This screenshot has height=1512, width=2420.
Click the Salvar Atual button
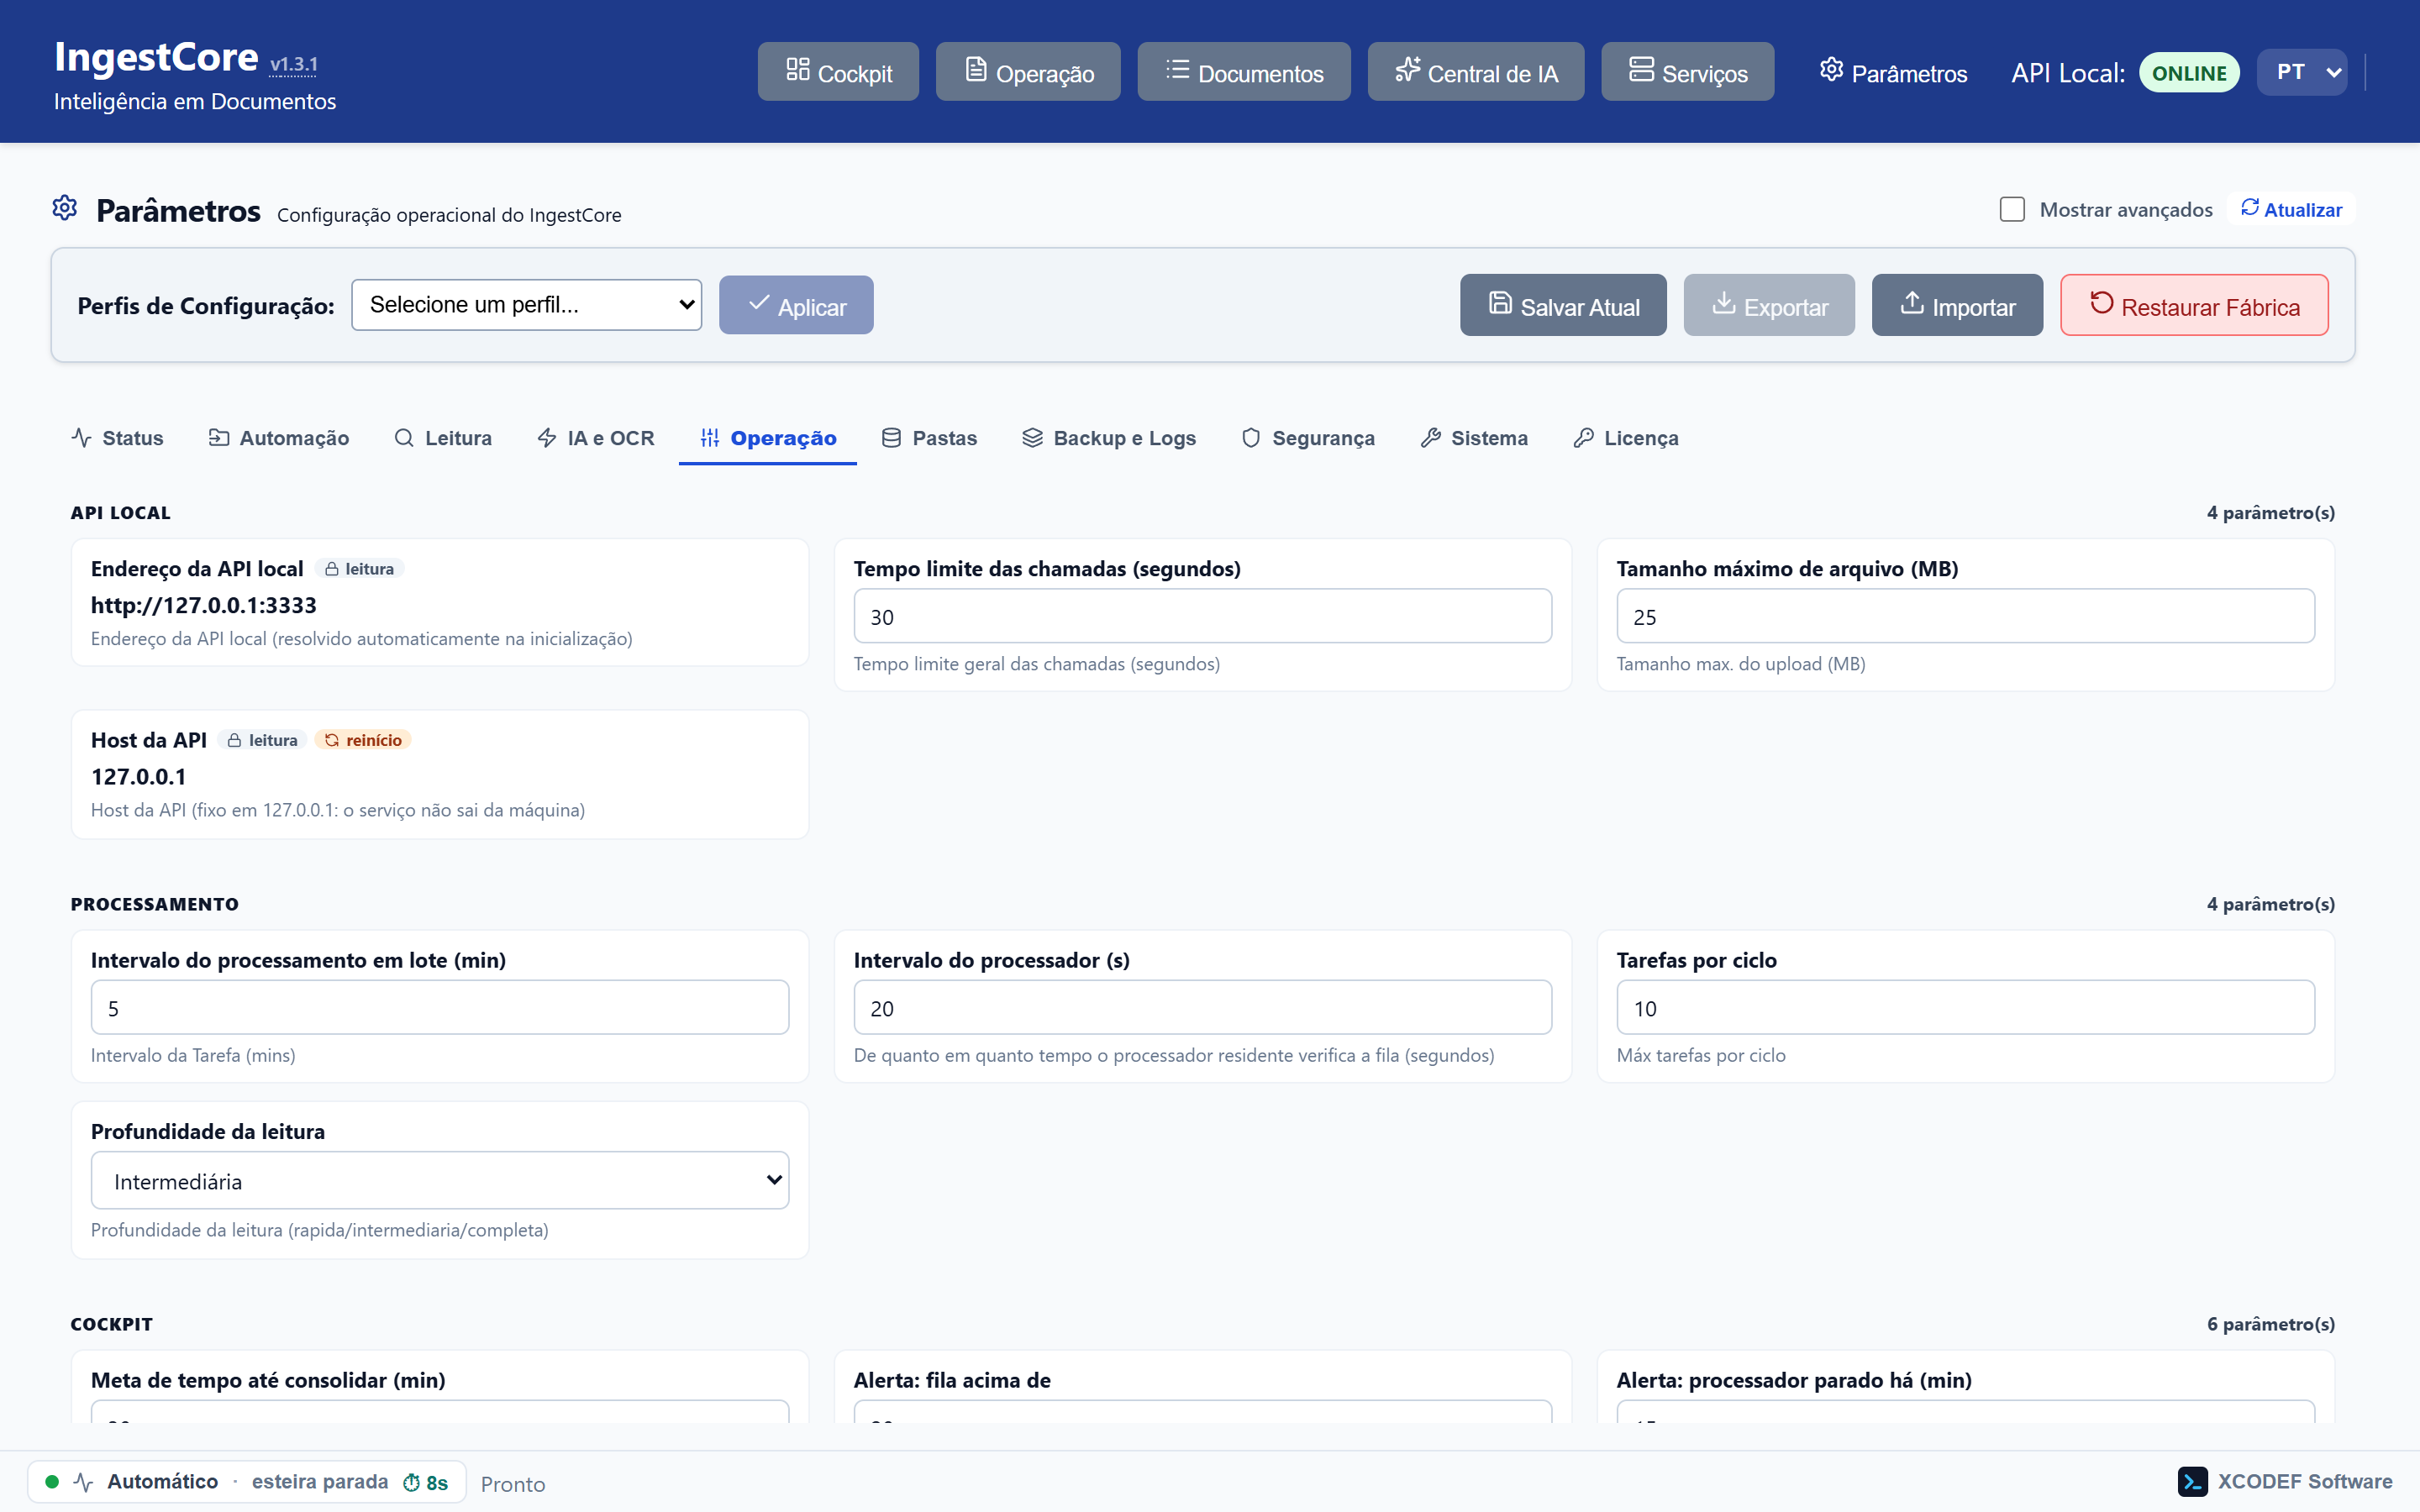tap(1563, 305)
